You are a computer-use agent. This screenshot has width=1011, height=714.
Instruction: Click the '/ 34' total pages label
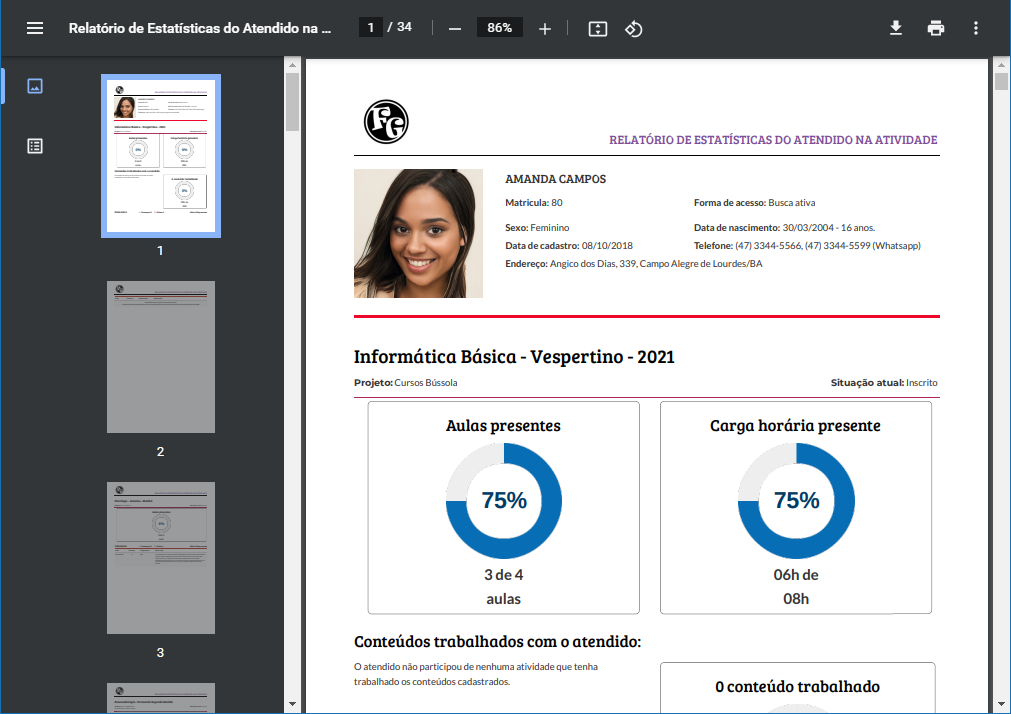pos(400,27)
